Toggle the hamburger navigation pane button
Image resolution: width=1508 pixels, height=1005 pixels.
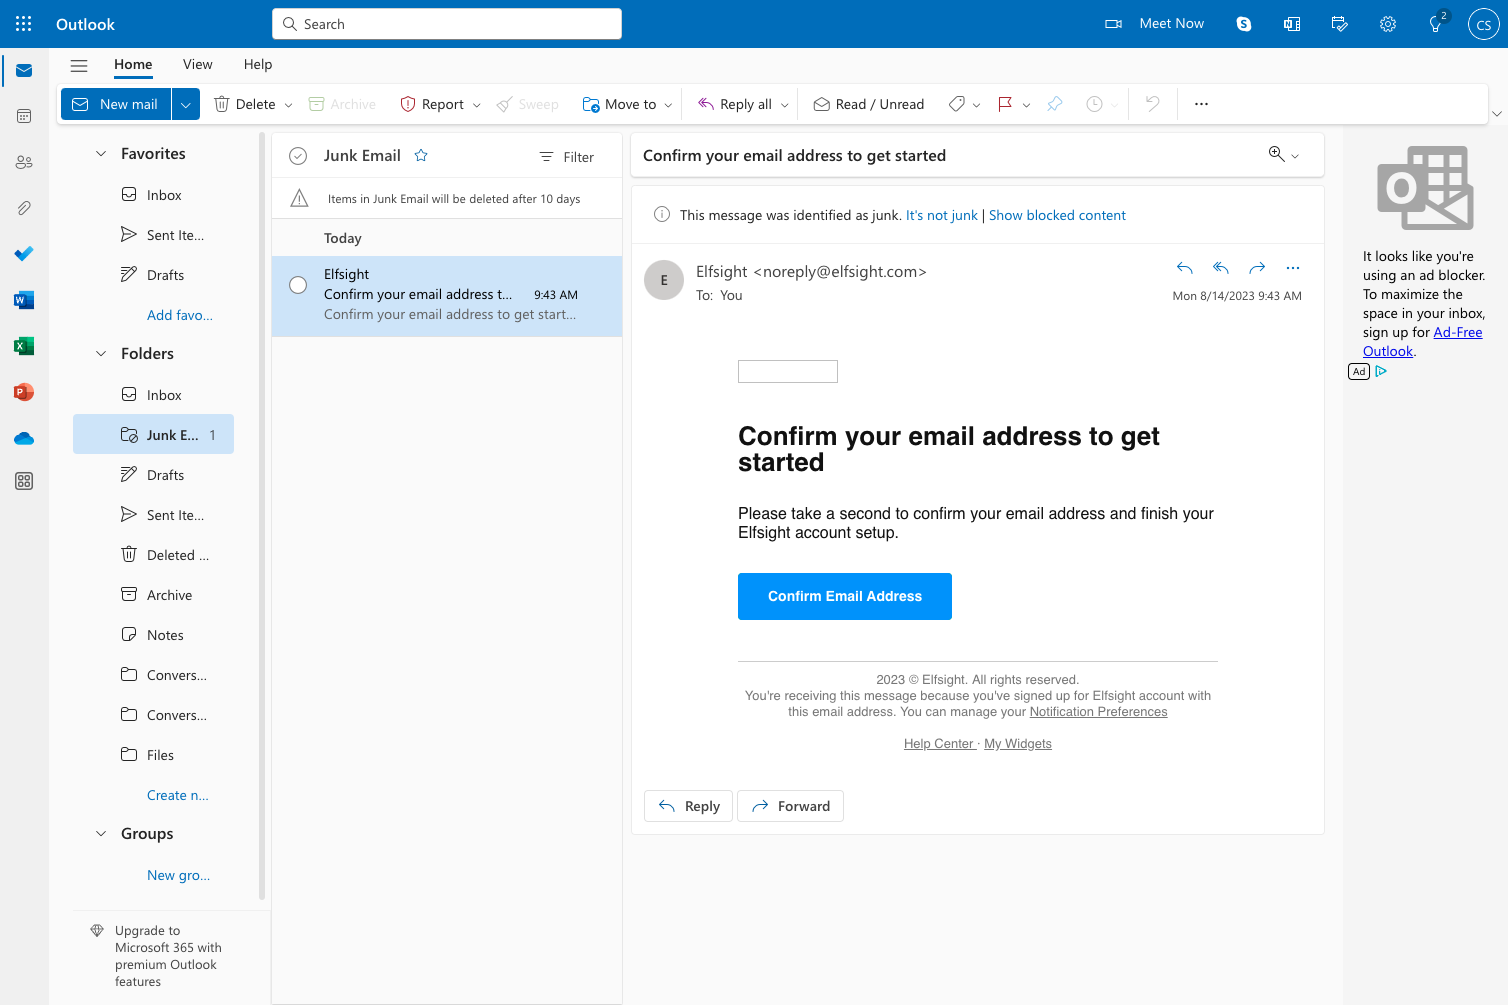click(x=79, y=65)
